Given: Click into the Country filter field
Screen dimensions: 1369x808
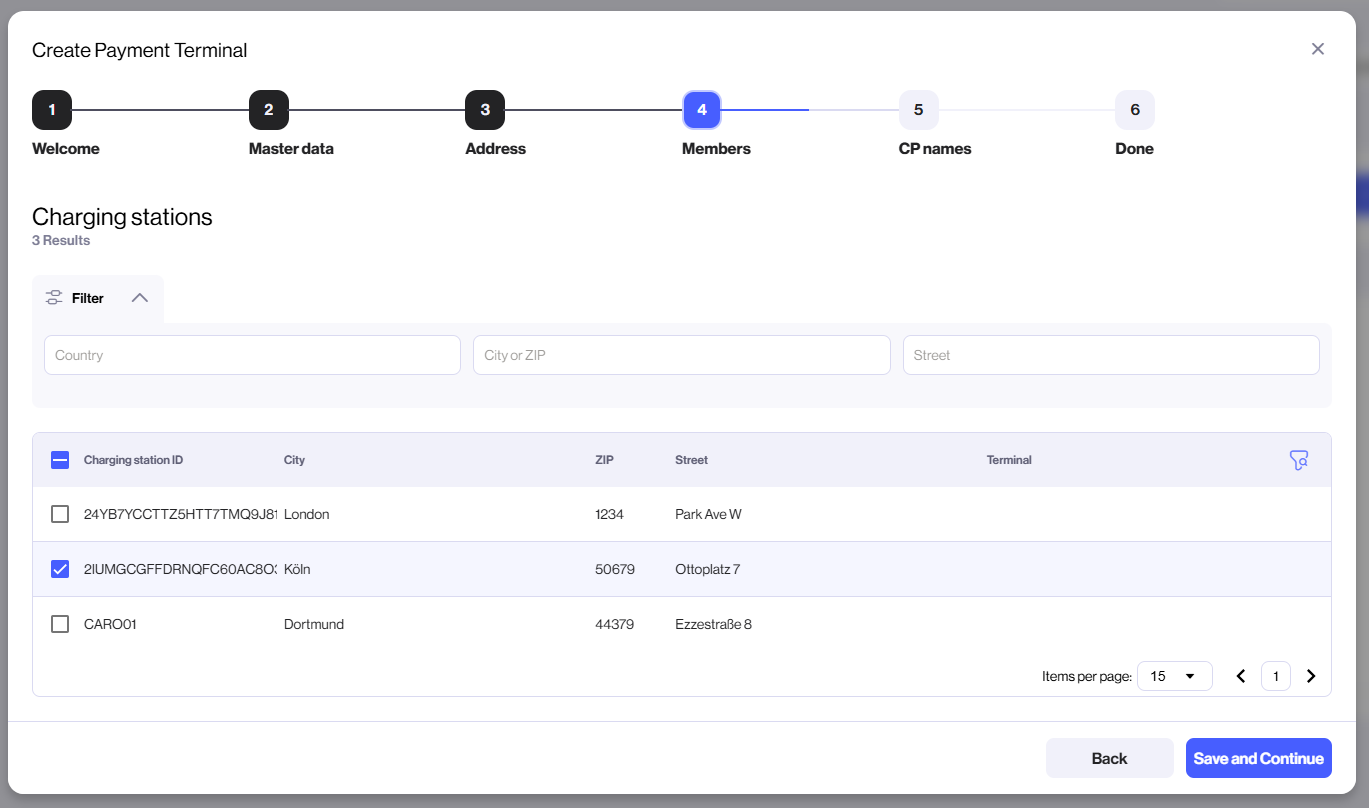Looking at the screenshot, I should (x=251, y=355).
